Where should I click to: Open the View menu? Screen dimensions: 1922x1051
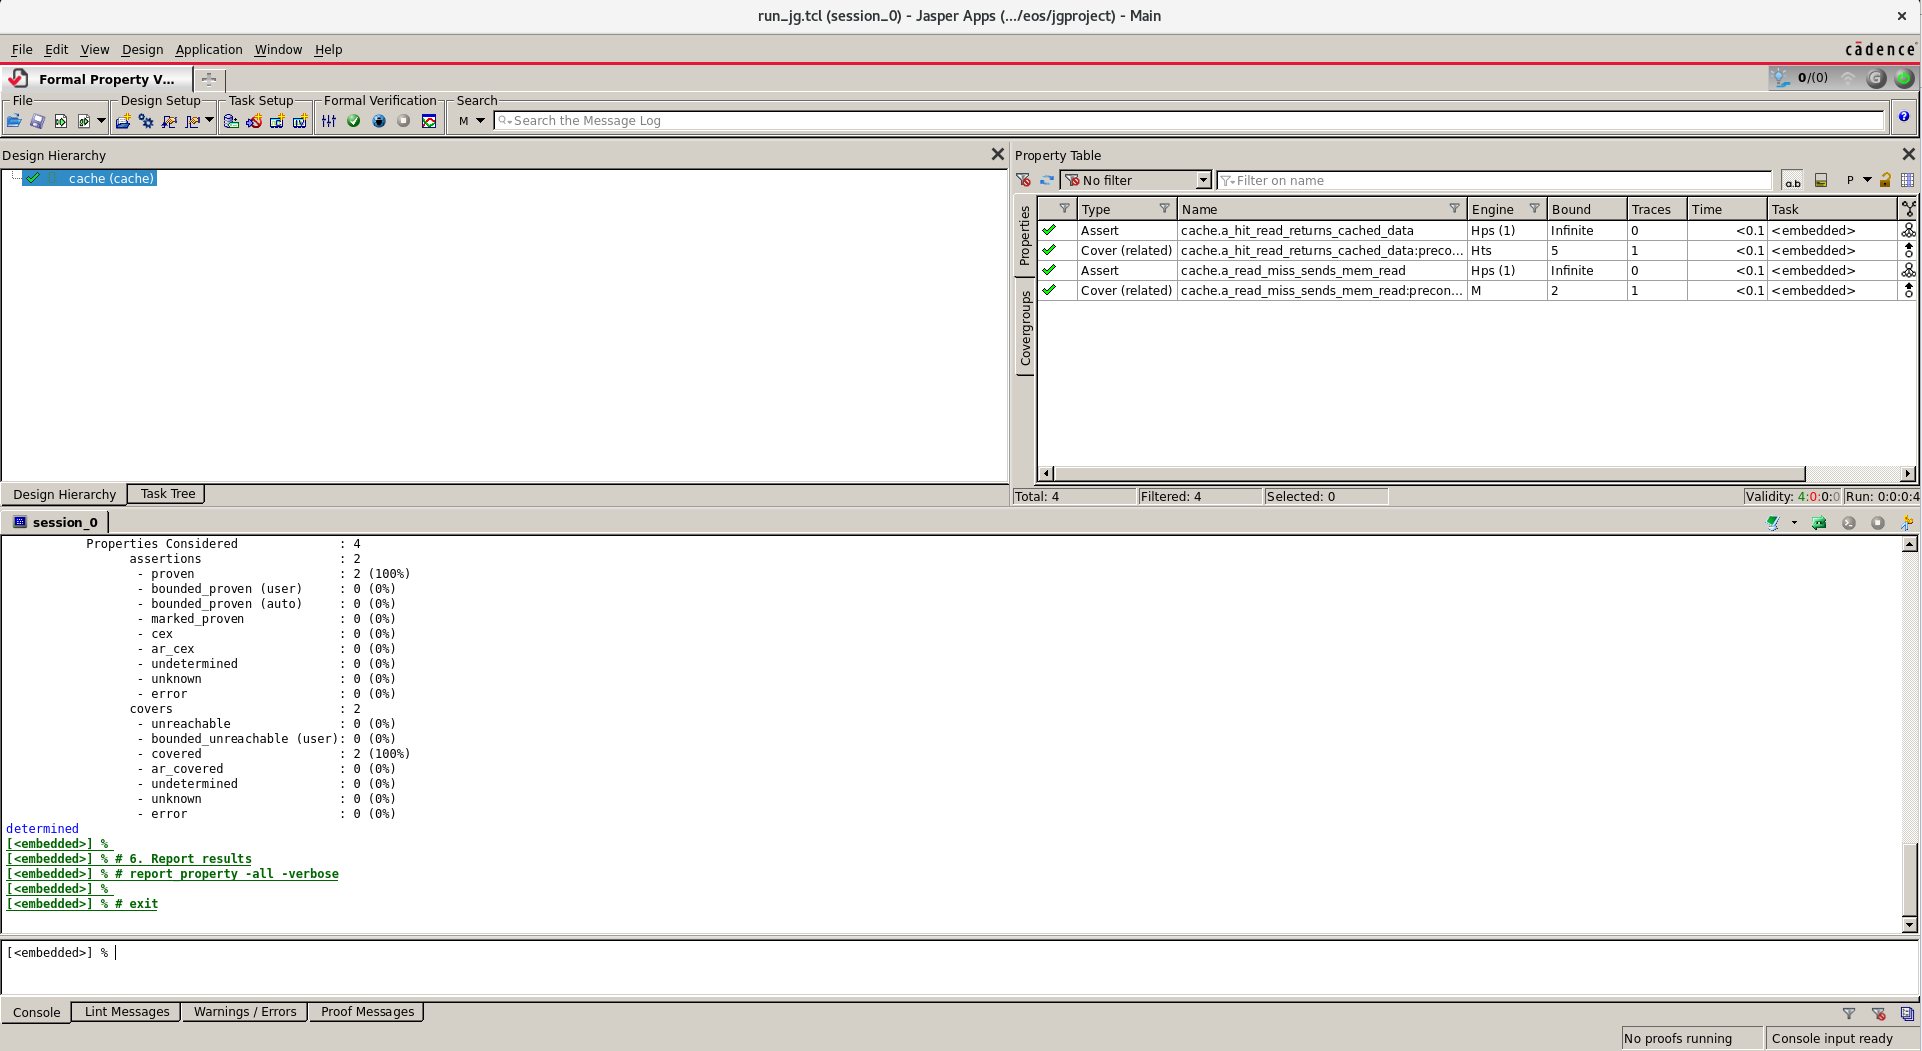coord(95,49)
